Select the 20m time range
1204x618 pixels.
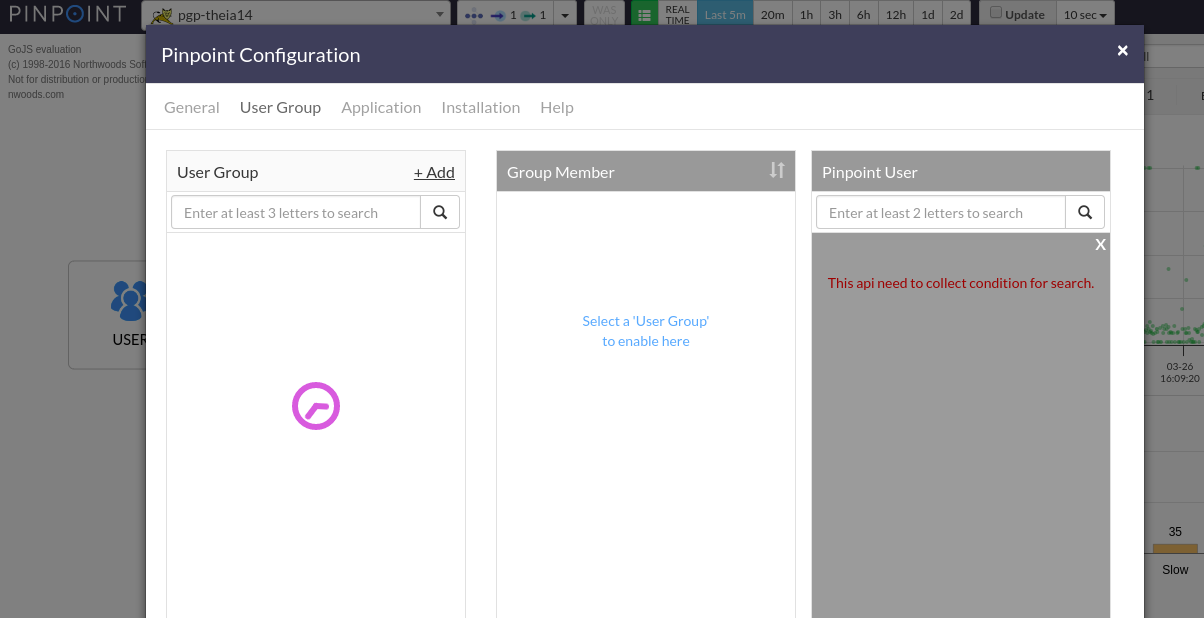[x=772, y=14]
